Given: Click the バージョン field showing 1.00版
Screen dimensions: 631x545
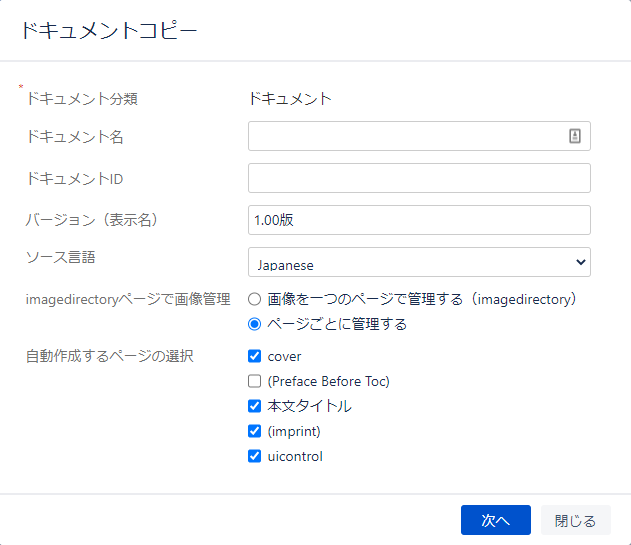Looking at the screenshot, I should (x=419, y=220).
